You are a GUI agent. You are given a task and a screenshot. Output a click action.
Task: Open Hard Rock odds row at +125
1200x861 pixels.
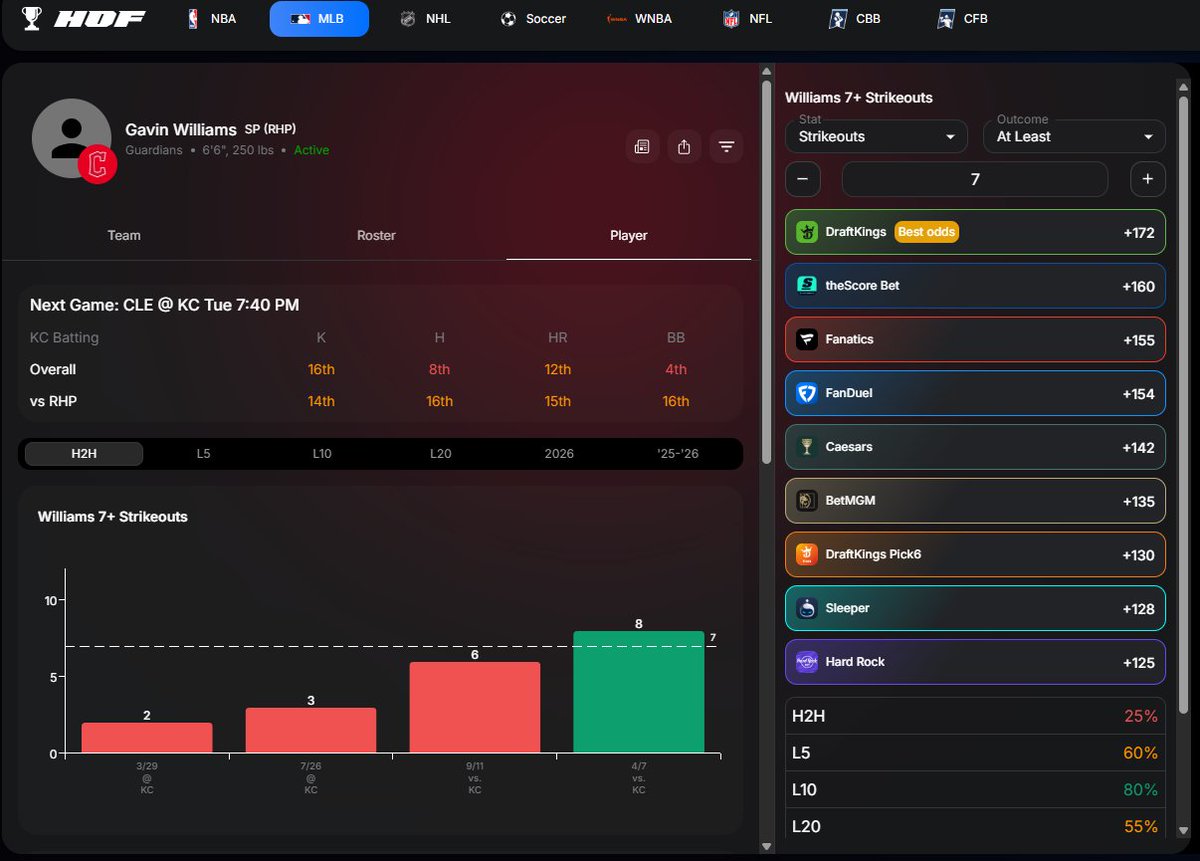[975, 662]
